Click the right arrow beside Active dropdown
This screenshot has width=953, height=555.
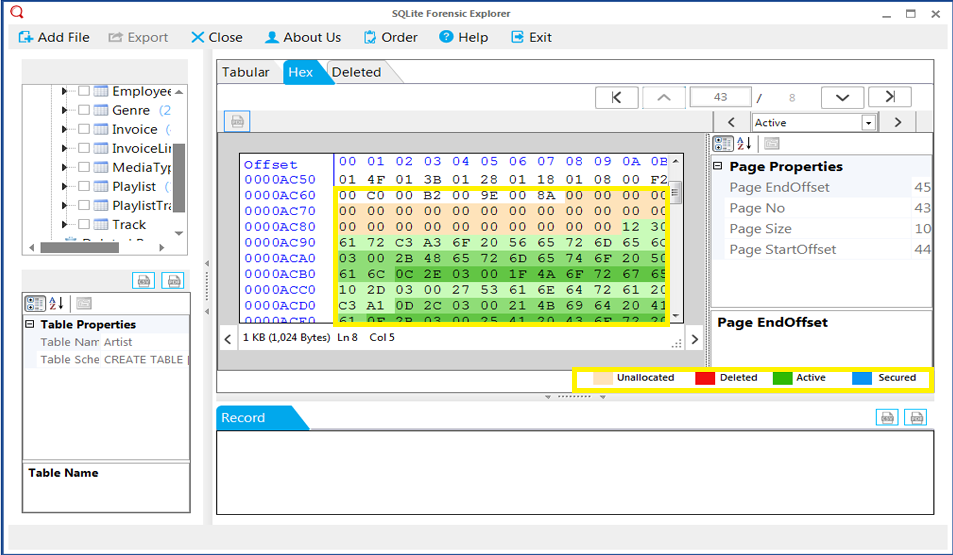point(898,122)
